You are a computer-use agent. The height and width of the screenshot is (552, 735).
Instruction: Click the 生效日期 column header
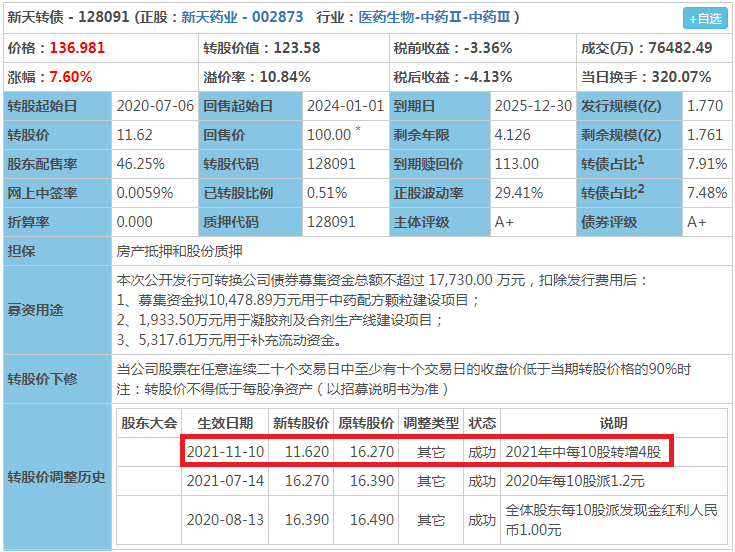(x=225, y=423)
